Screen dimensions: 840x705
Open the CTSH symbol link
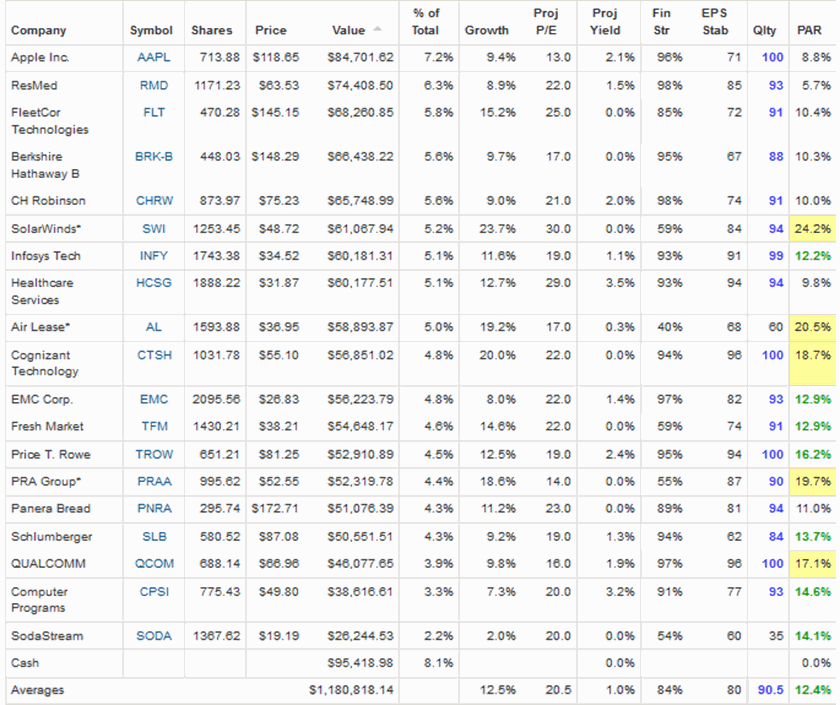click(154, 355)
